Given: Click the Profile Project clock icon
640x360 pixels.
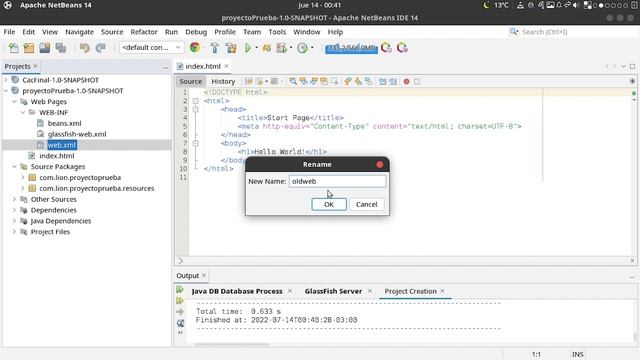Looking at the screenshot, I should 302,48.
